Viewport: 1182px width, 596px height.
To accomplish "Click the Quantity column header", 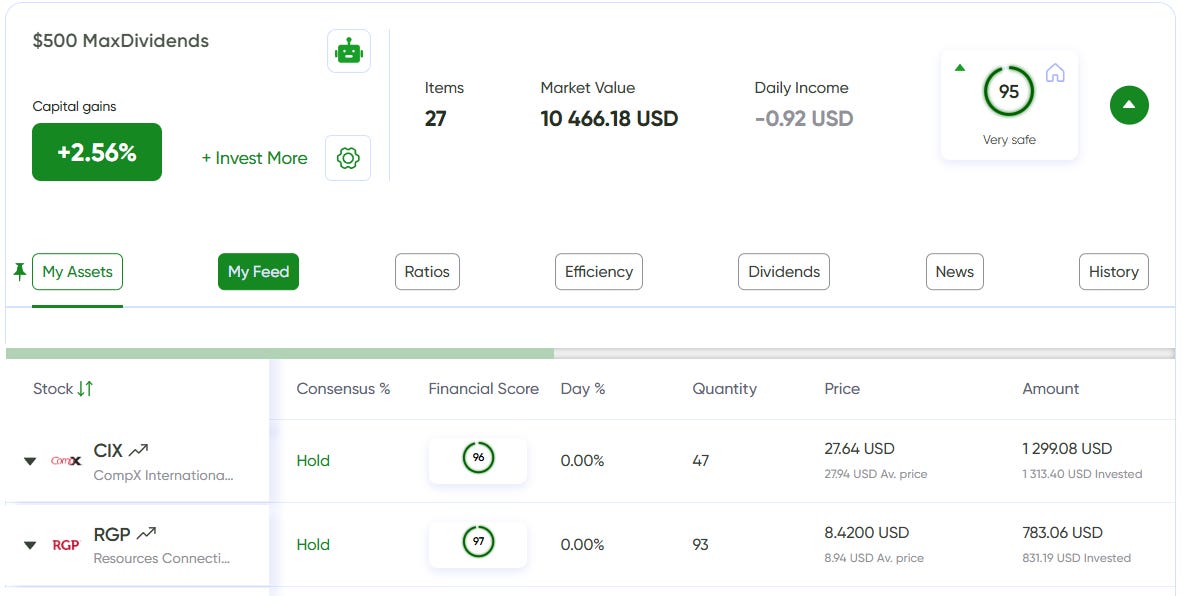I will tap(724, 389).
